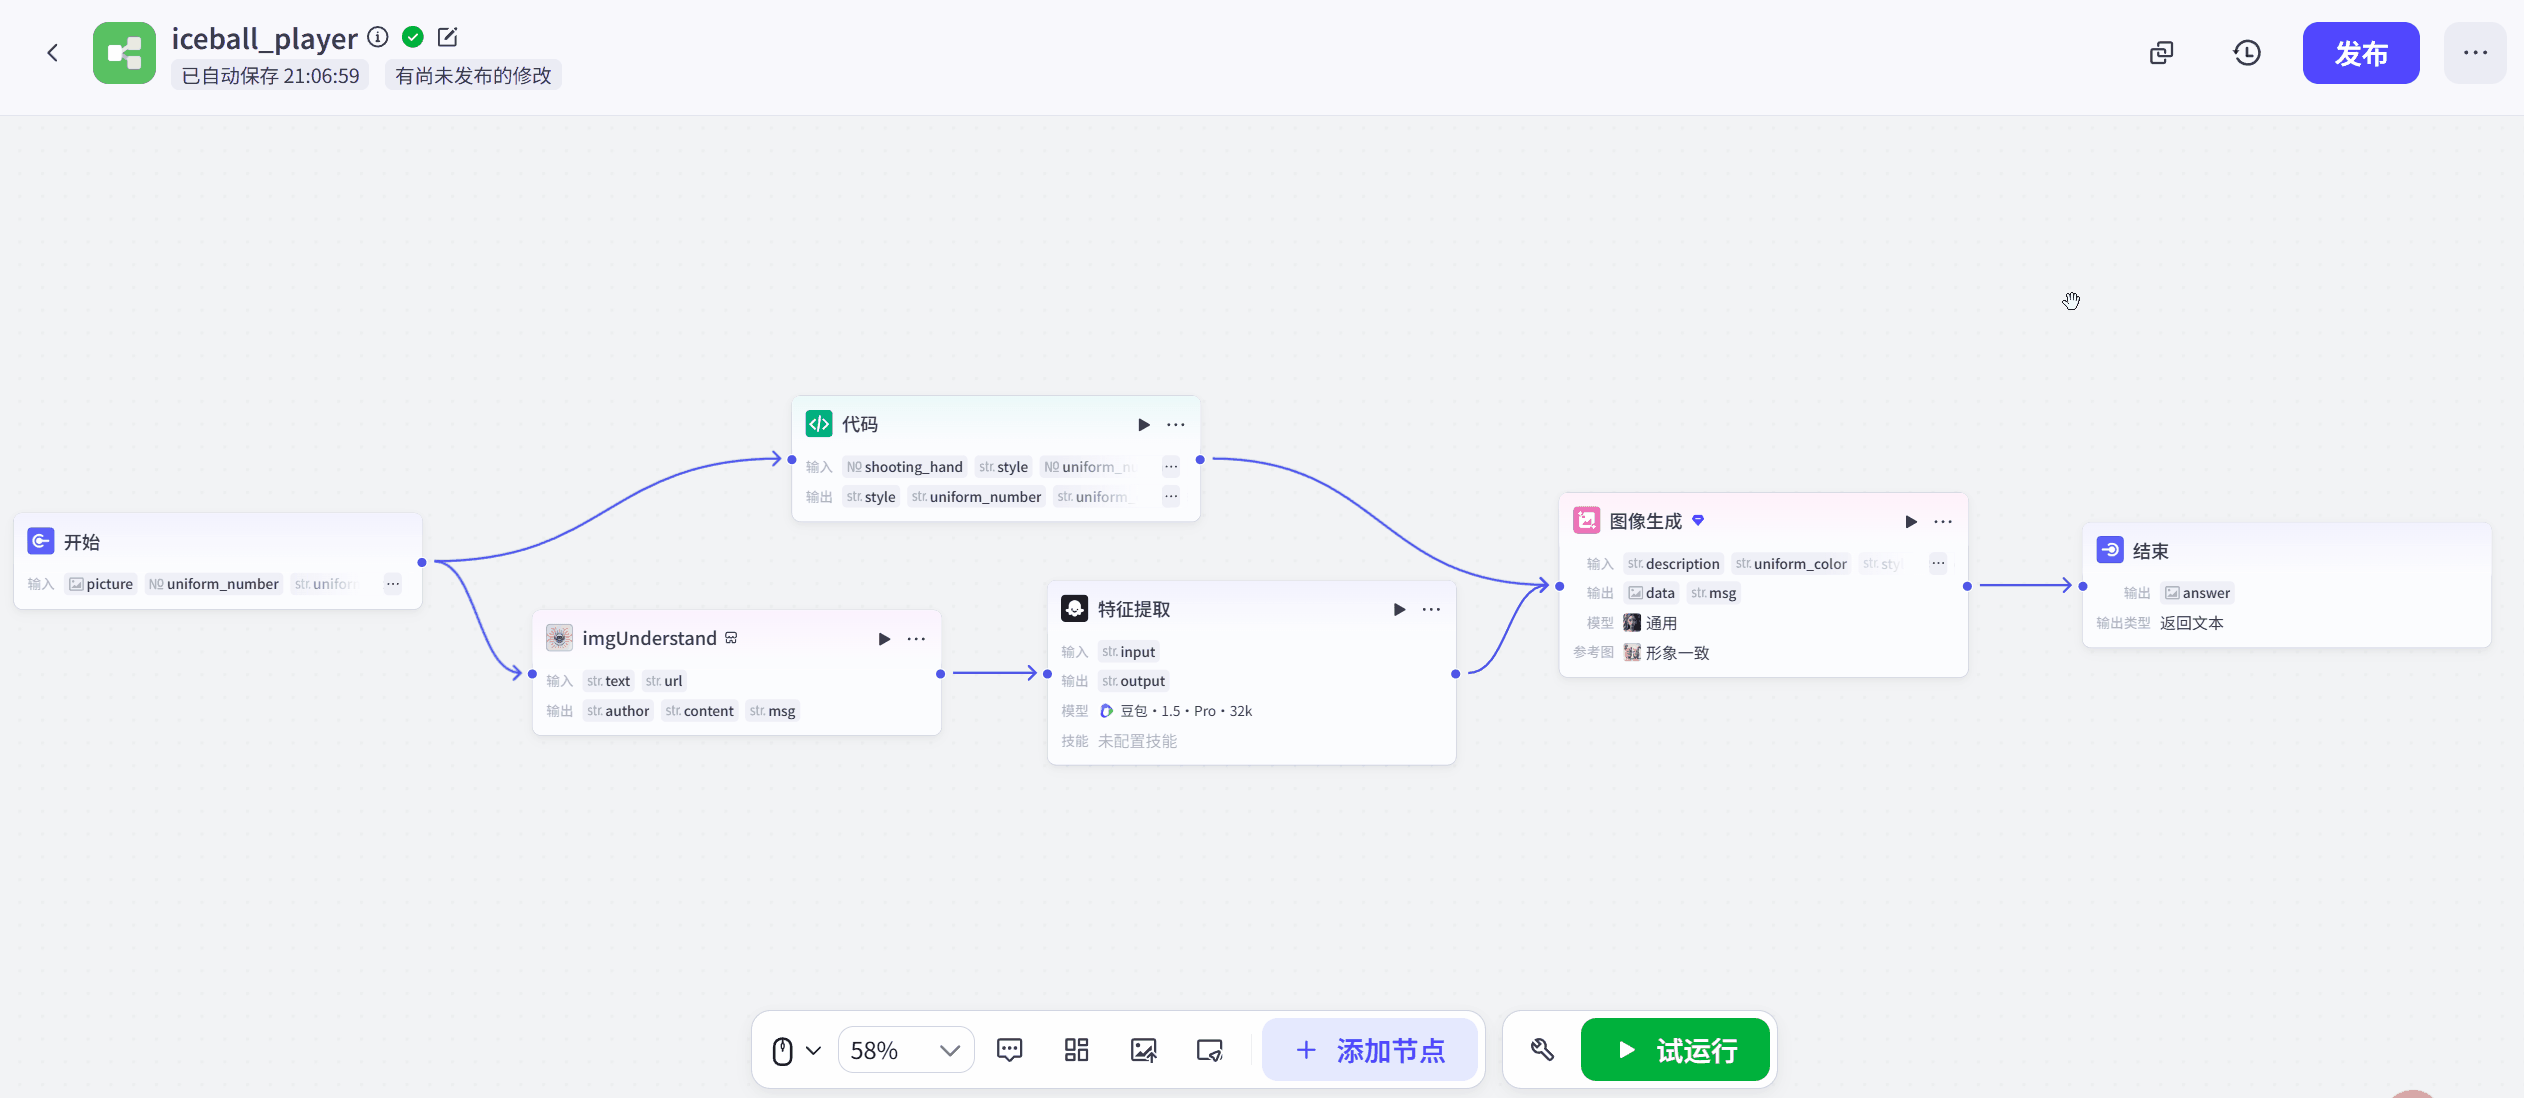Click the image upload icon in toolbar
This screenshot has height=1098, width=2524.
[x=1143, y=1050]
